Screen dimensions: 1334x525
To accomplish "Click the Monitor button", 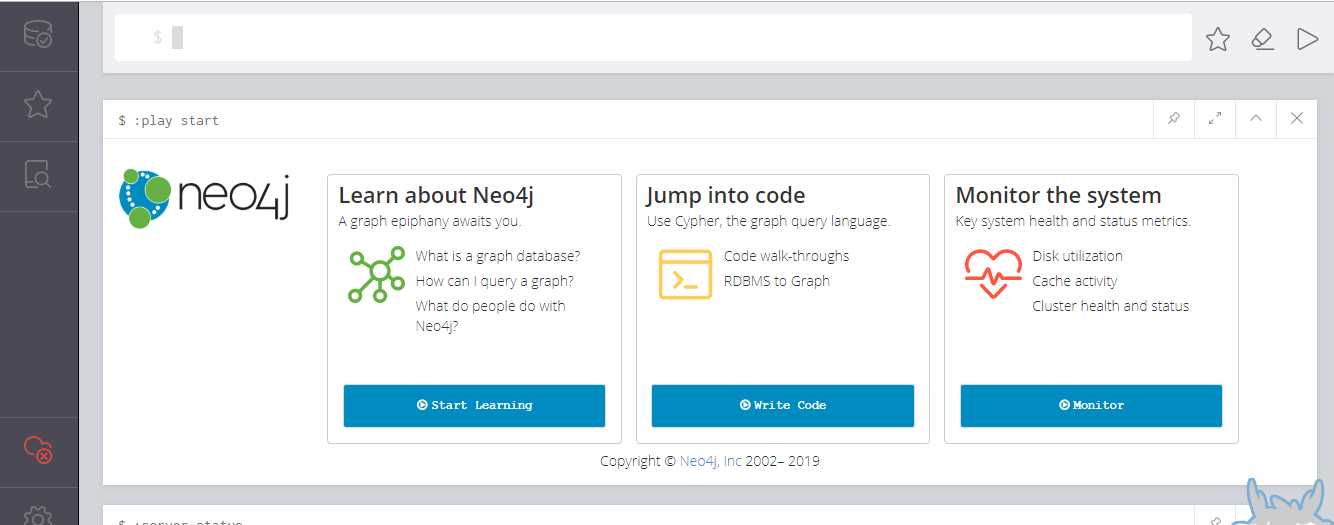I will (x=1091, y=406).
